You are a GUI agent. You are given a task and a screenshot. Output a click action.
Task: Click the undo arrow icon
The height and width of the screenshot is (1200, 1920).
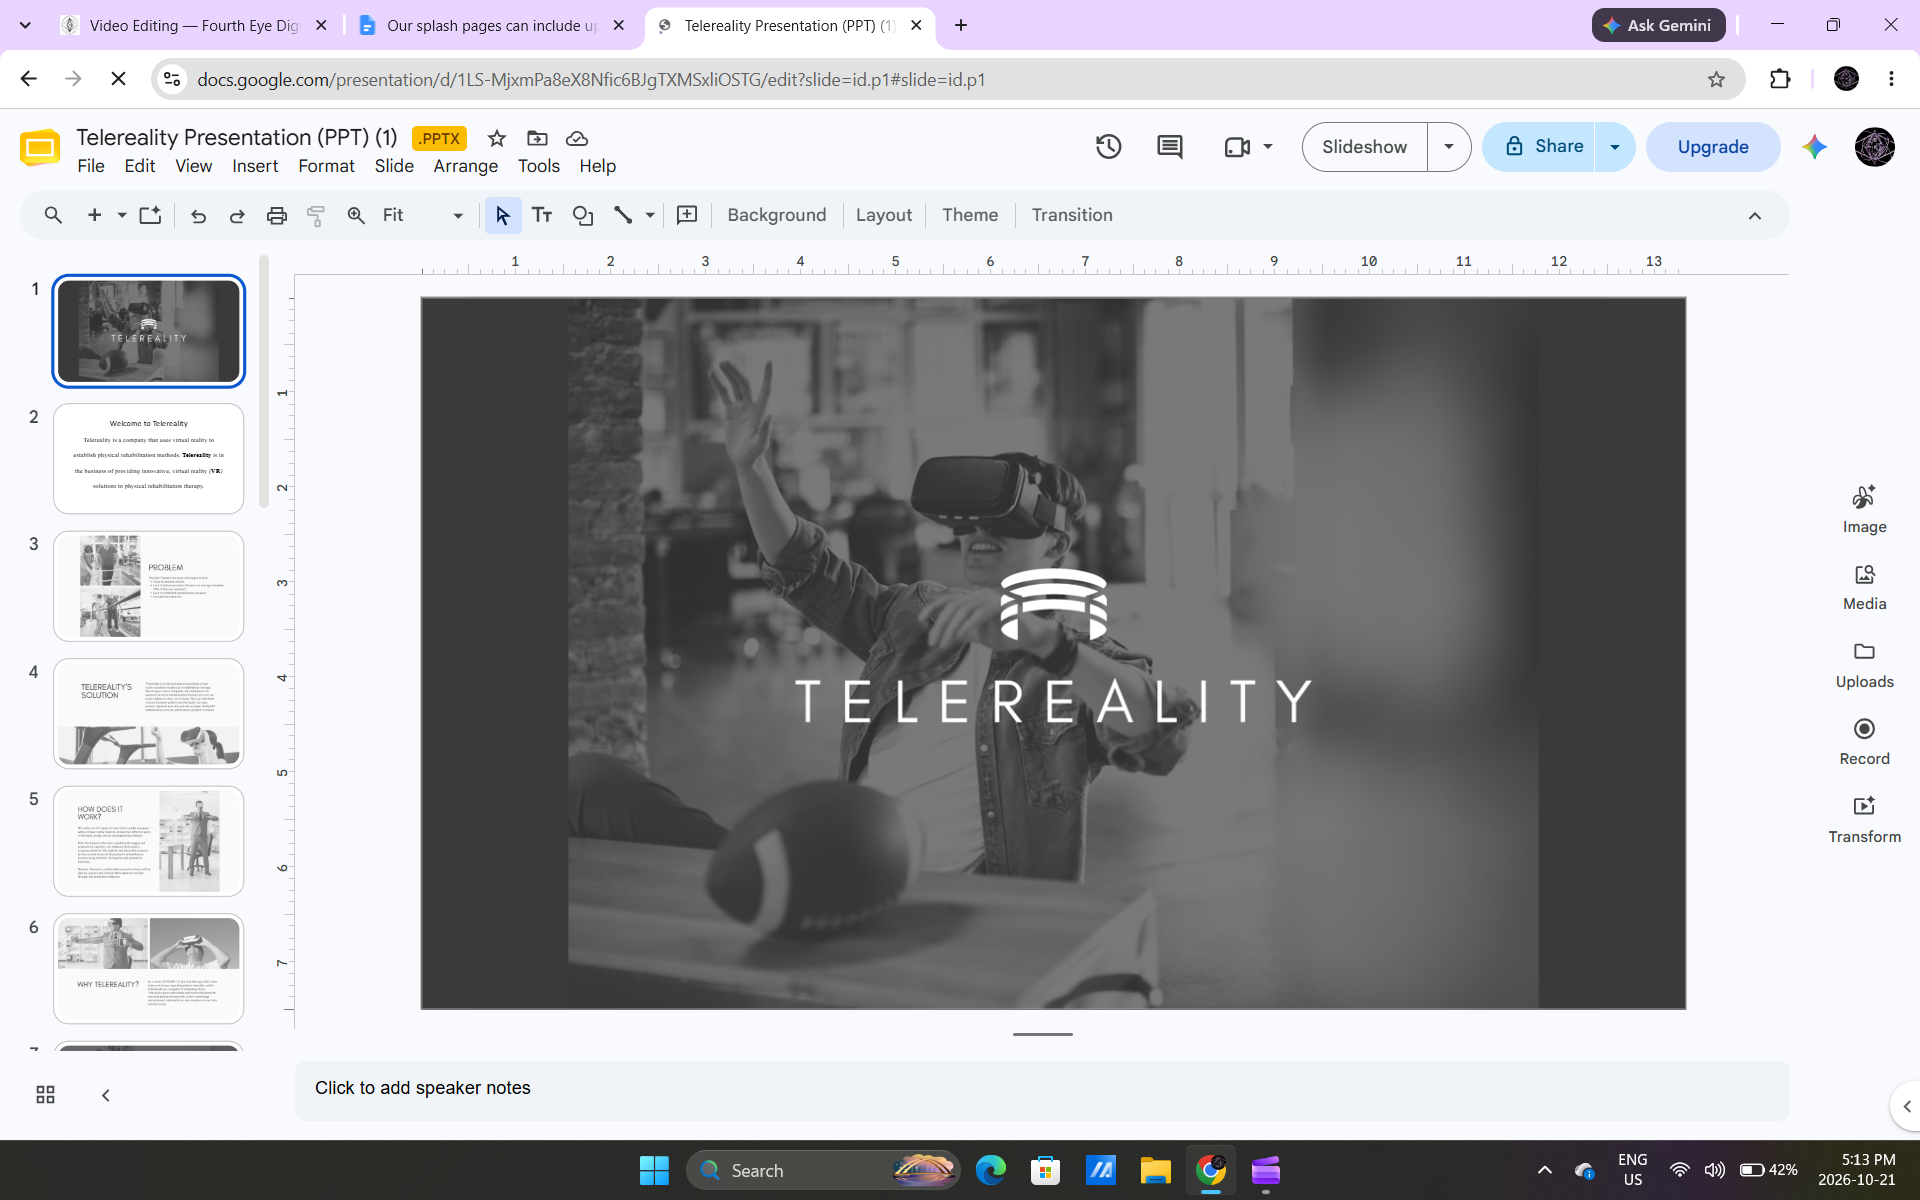click(x=198, y=215)
